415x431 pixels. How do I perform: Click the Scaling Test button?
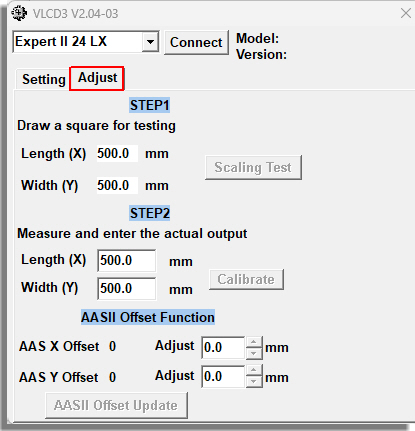pos(253,167)
